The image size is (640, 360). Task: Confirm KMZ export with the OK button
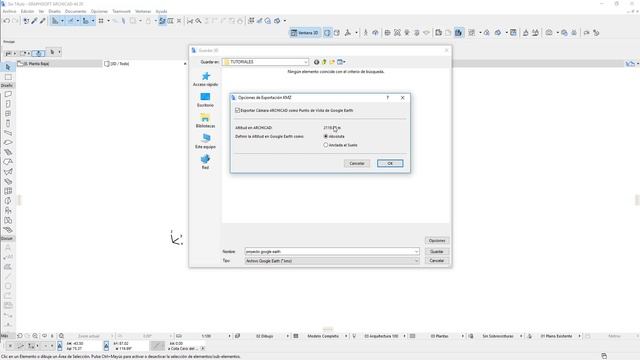point(390,163)
